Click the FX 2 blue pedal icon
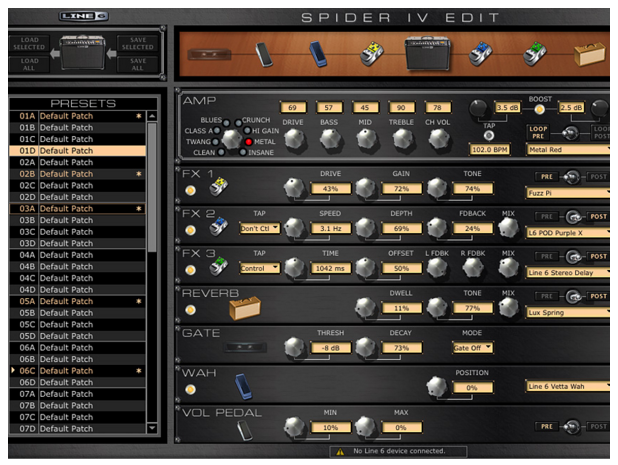This screenshot has width=618, height=465. [219, 226]
